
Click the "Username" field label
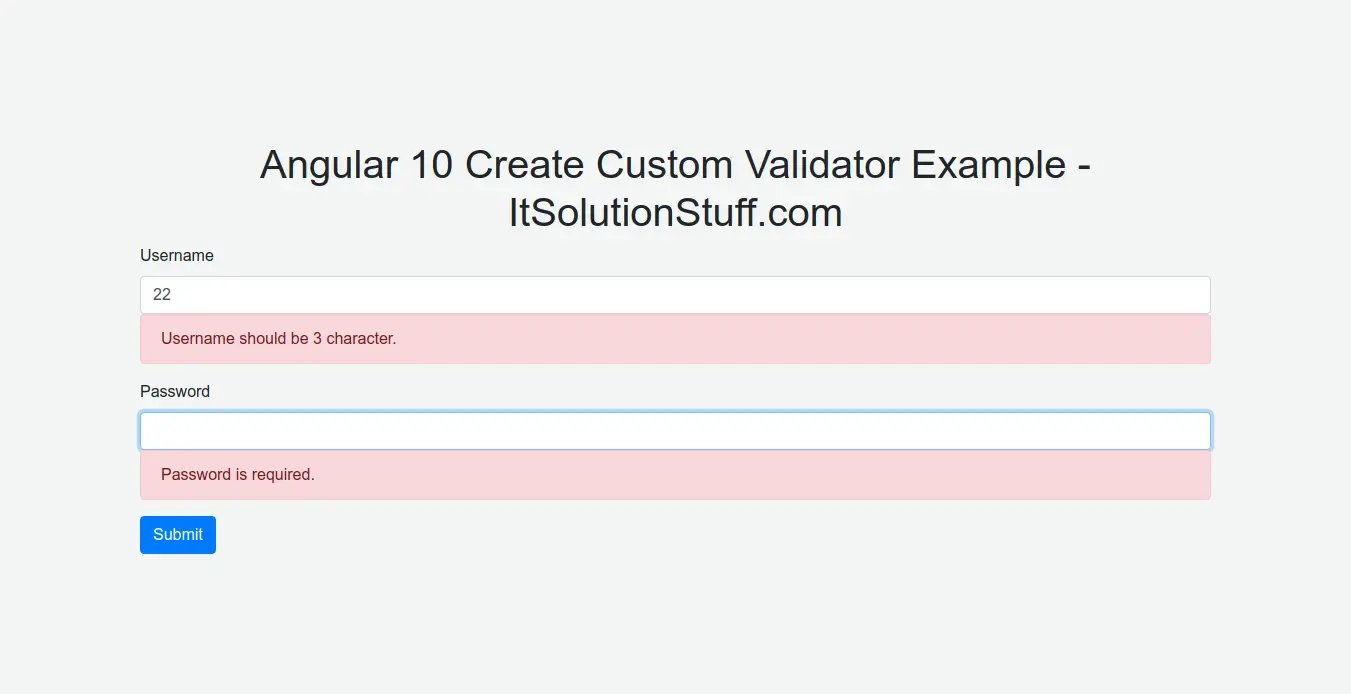[x=177, y=256]
